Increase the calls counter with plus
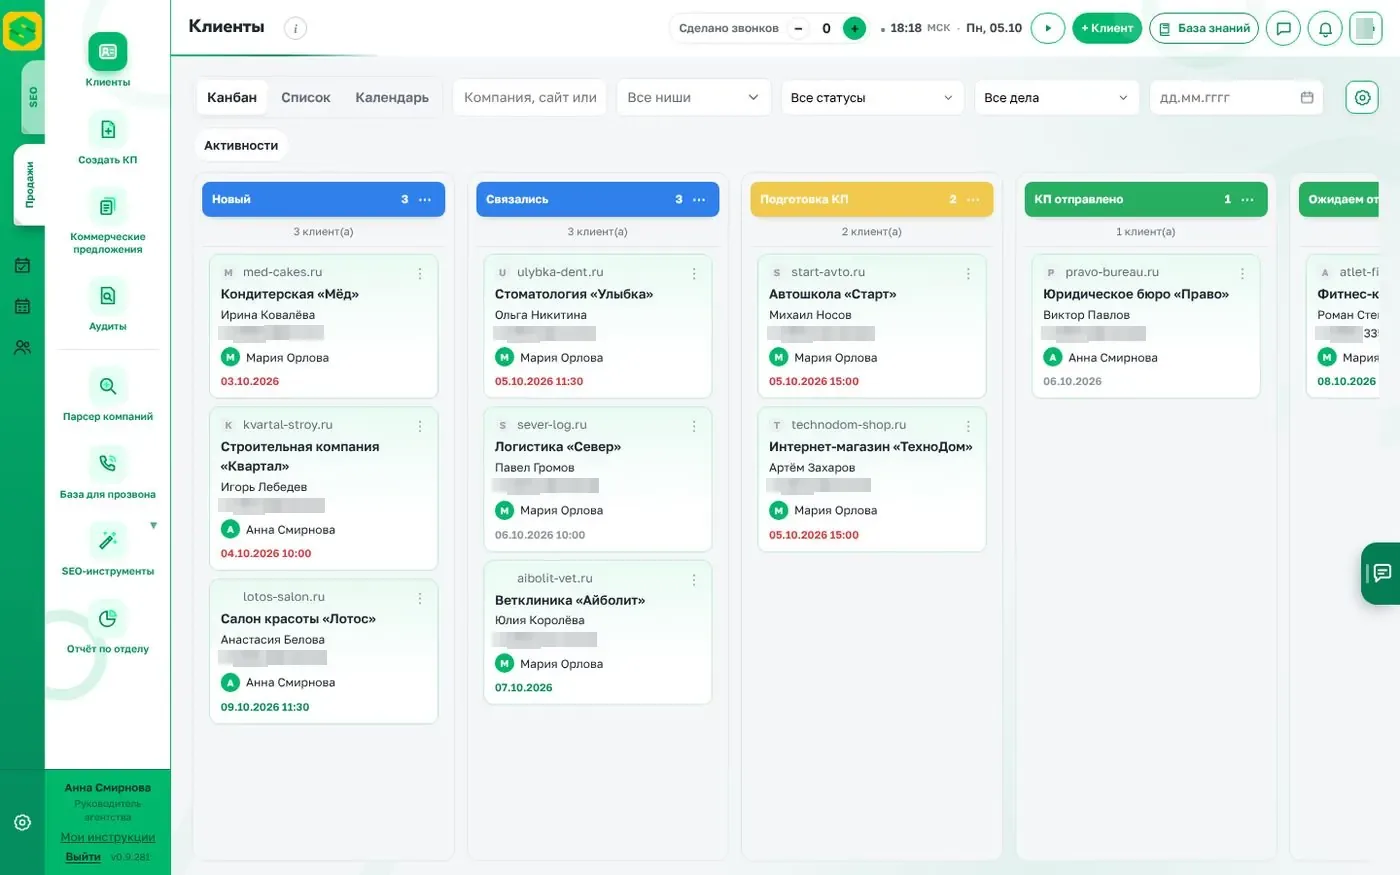Screen dimensions: 1400x875 coord(854,28)
